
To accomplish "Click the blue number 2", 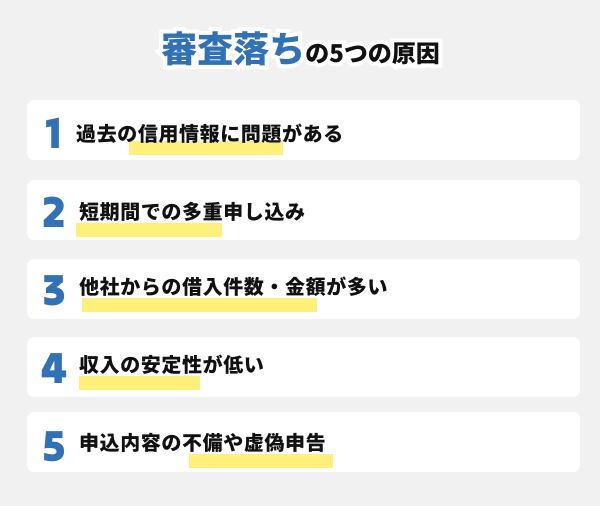I will click(x=54, y=212).
